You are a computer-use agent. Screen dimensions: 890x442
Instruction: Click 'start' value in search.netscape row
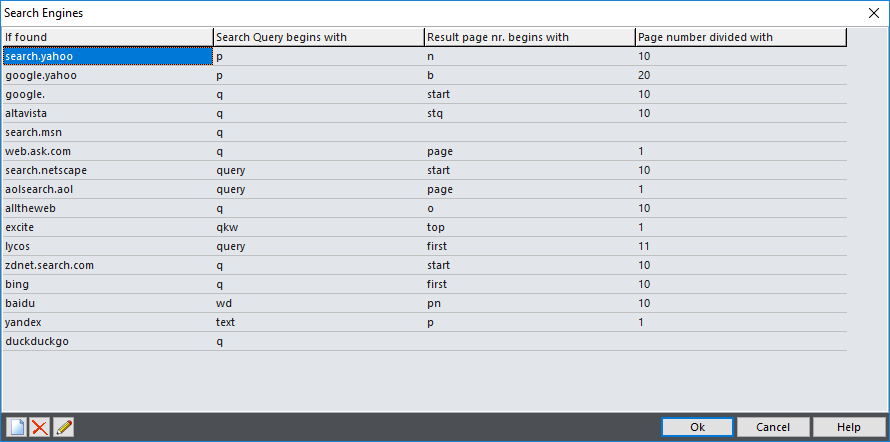pos(439,170)
